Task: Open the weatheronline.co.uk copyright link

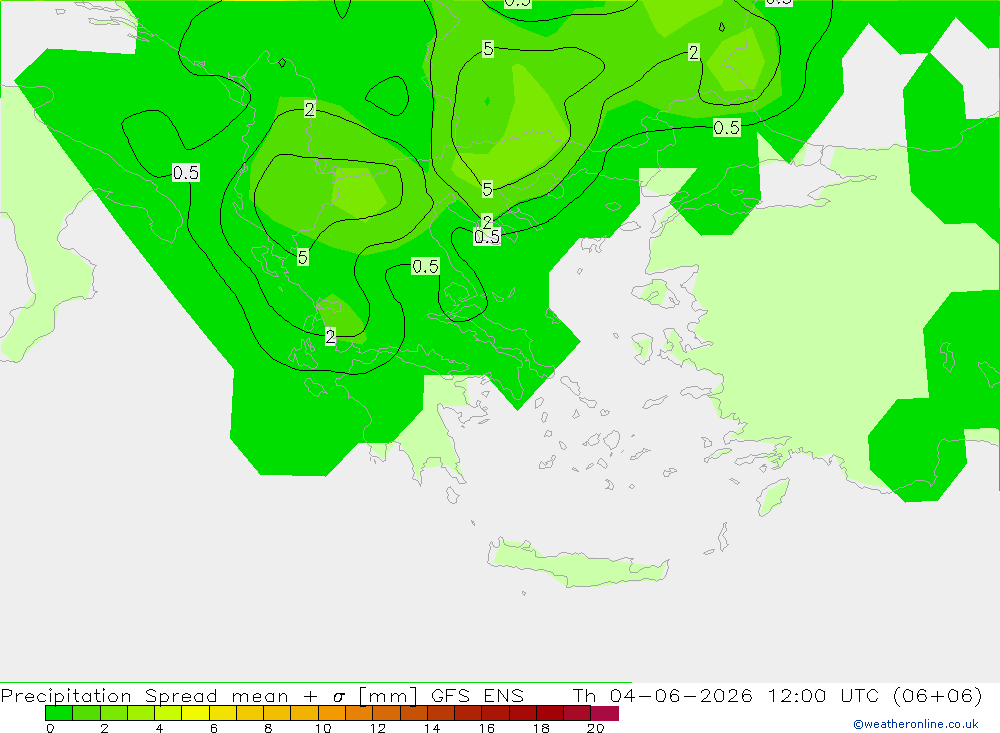Action: 915,724
